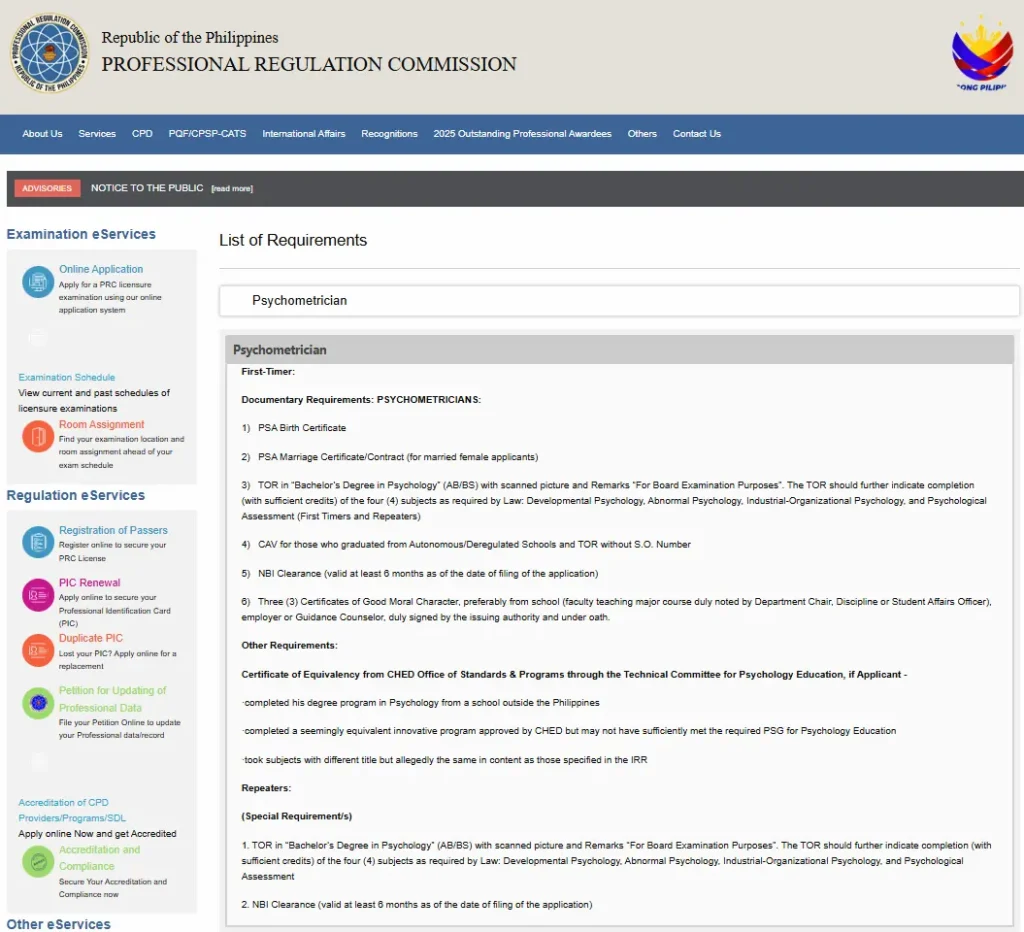The width and height of the screenshot is (1024, 932).
Task: Open the Examination Schedule link
Action: point(67,378)
